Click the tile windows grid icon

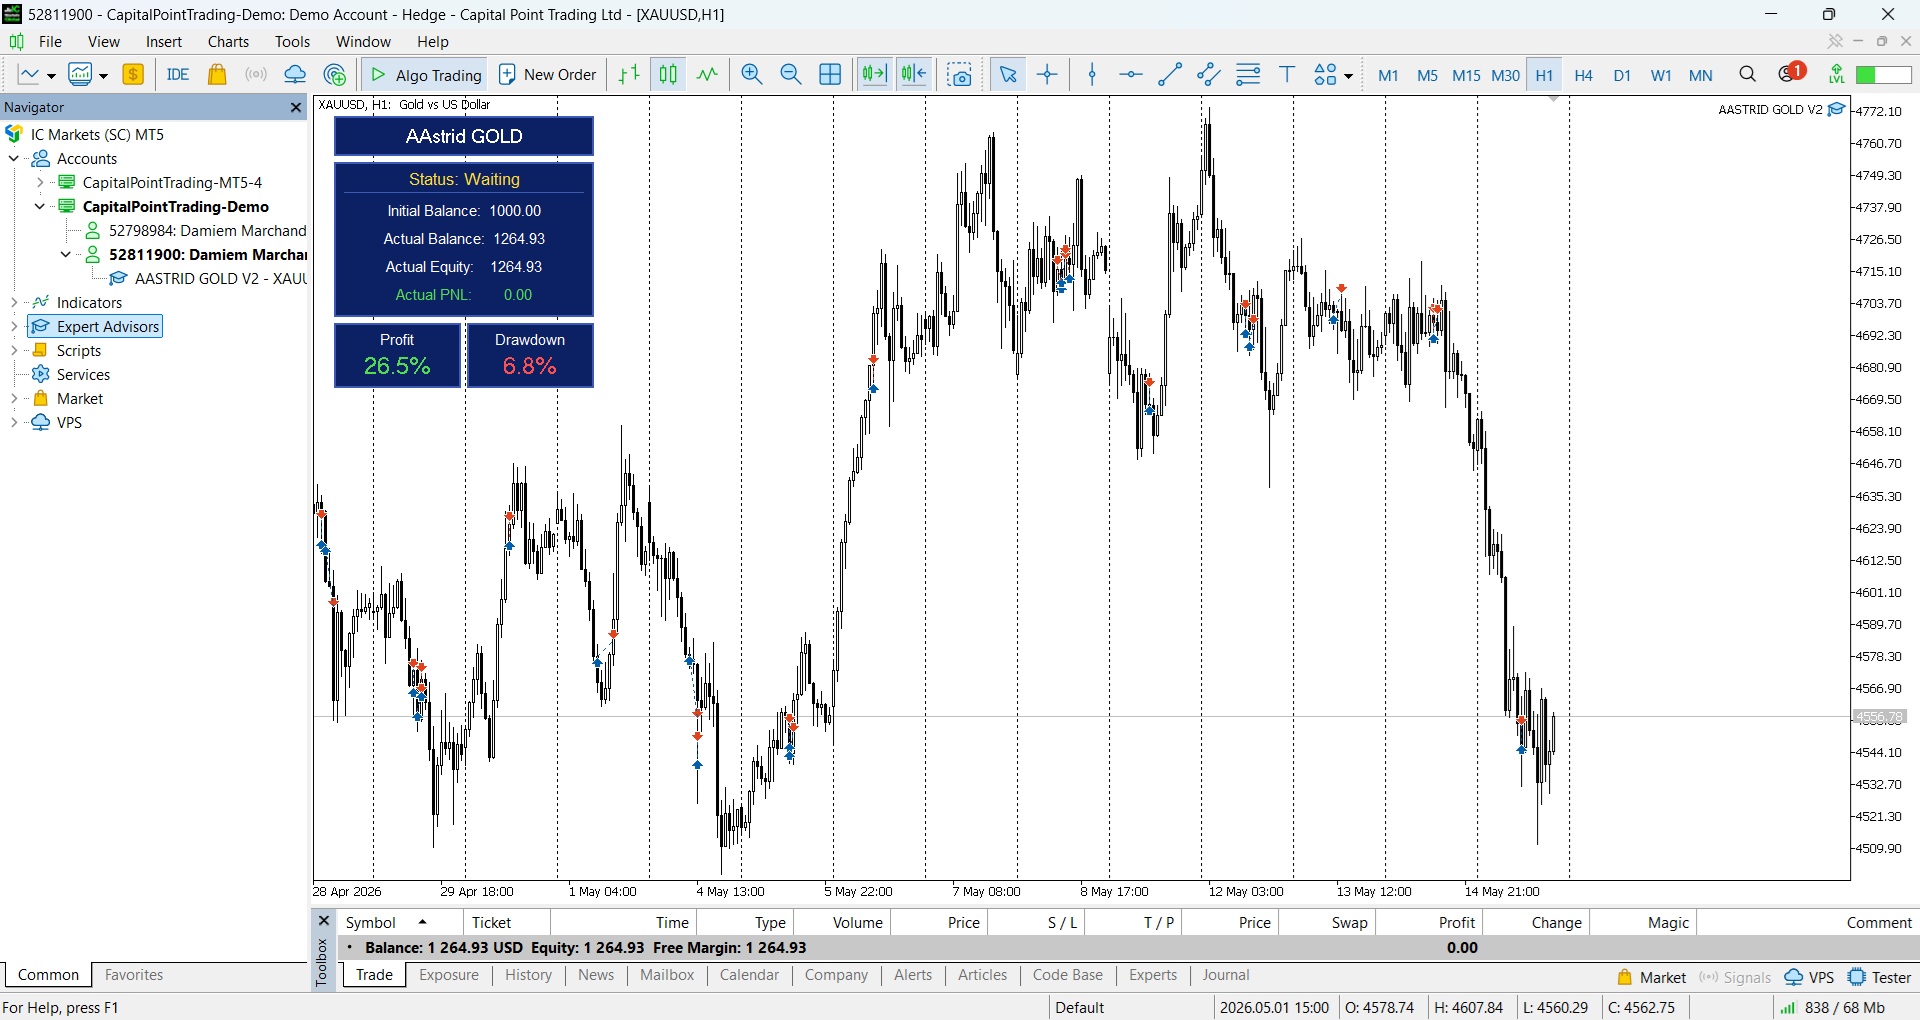(x=830, y=75)
